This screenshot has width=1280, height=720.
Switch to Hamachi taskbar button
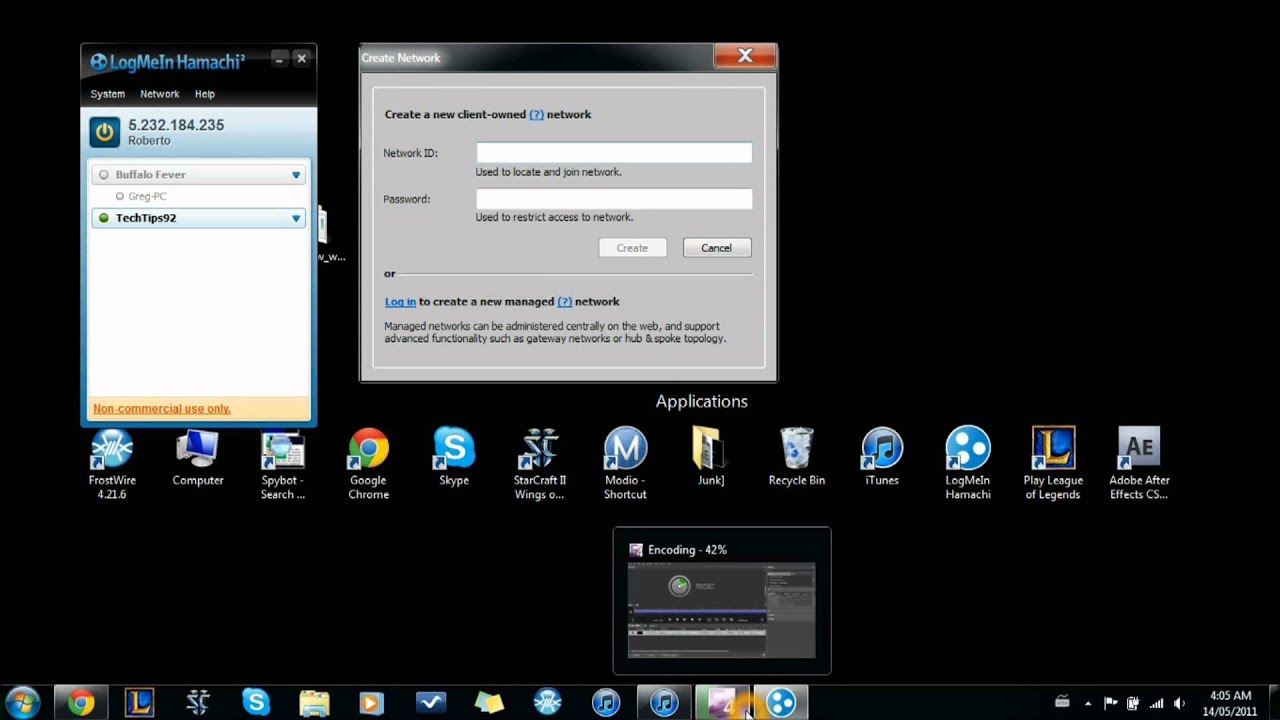781,703
